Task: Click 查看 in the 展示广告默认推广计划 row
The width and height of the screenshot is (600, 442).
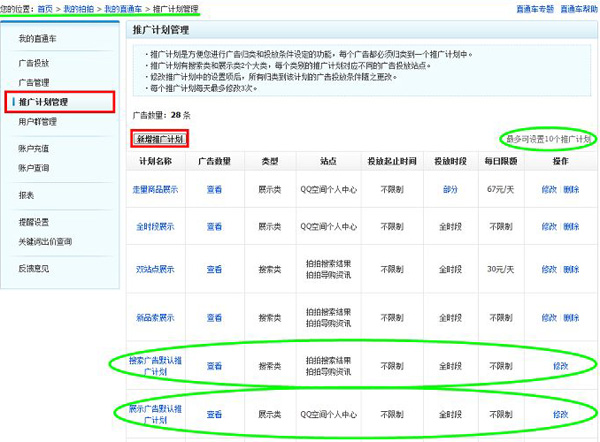Action: (x=214, y=414)
